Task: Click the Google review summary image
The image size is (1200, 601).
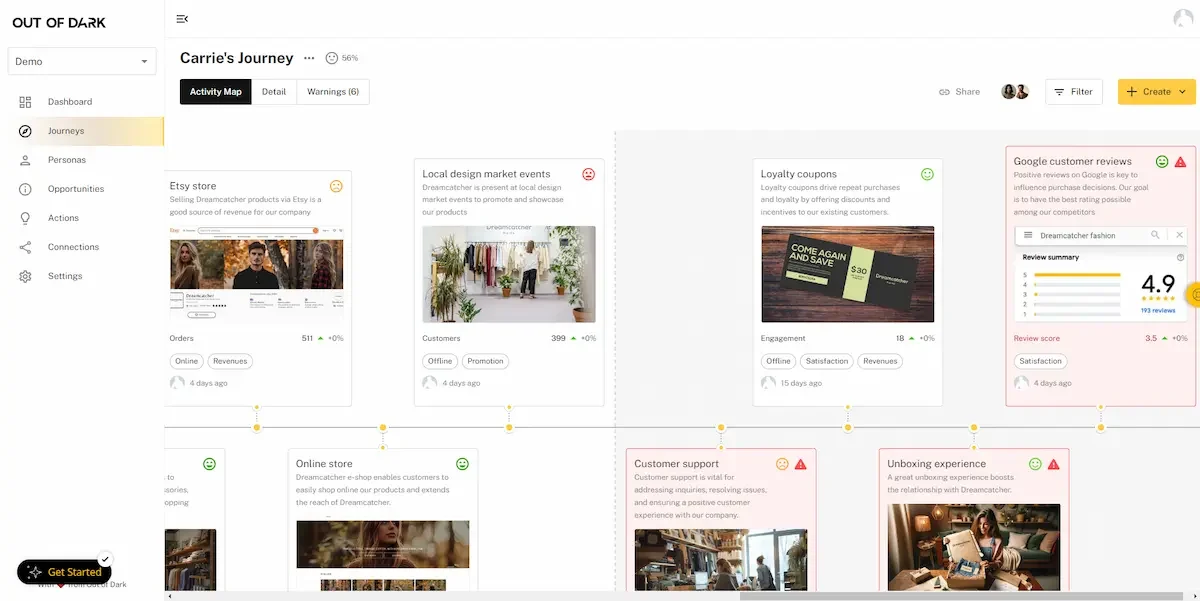Action: click(1101, 274)
